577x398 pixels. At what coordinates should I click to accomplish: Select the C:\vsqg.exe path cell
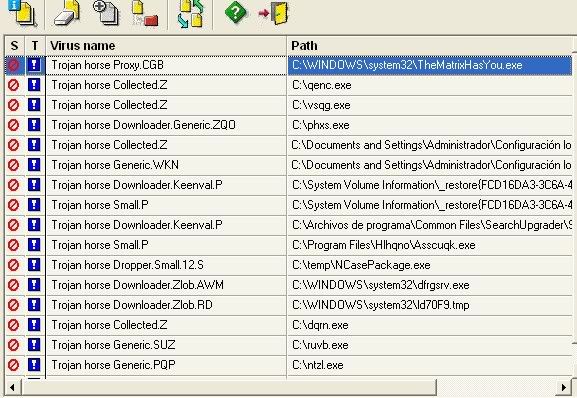click(430, 105)
